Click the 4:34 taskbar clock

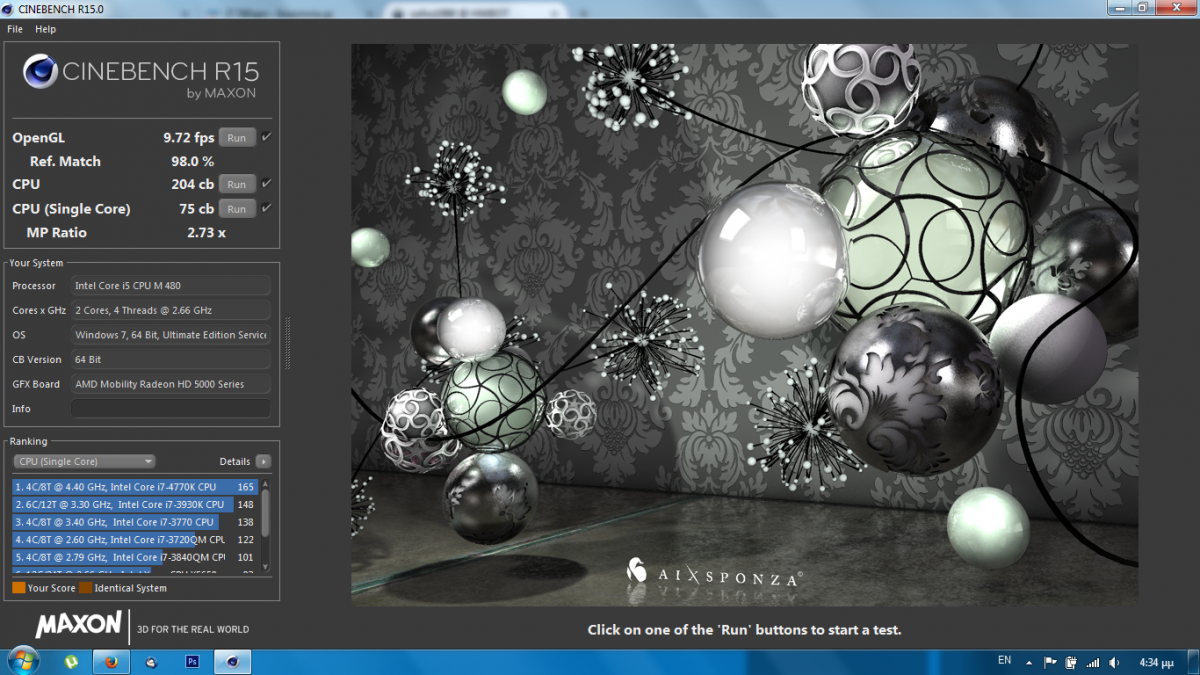tap(1155, 661)
